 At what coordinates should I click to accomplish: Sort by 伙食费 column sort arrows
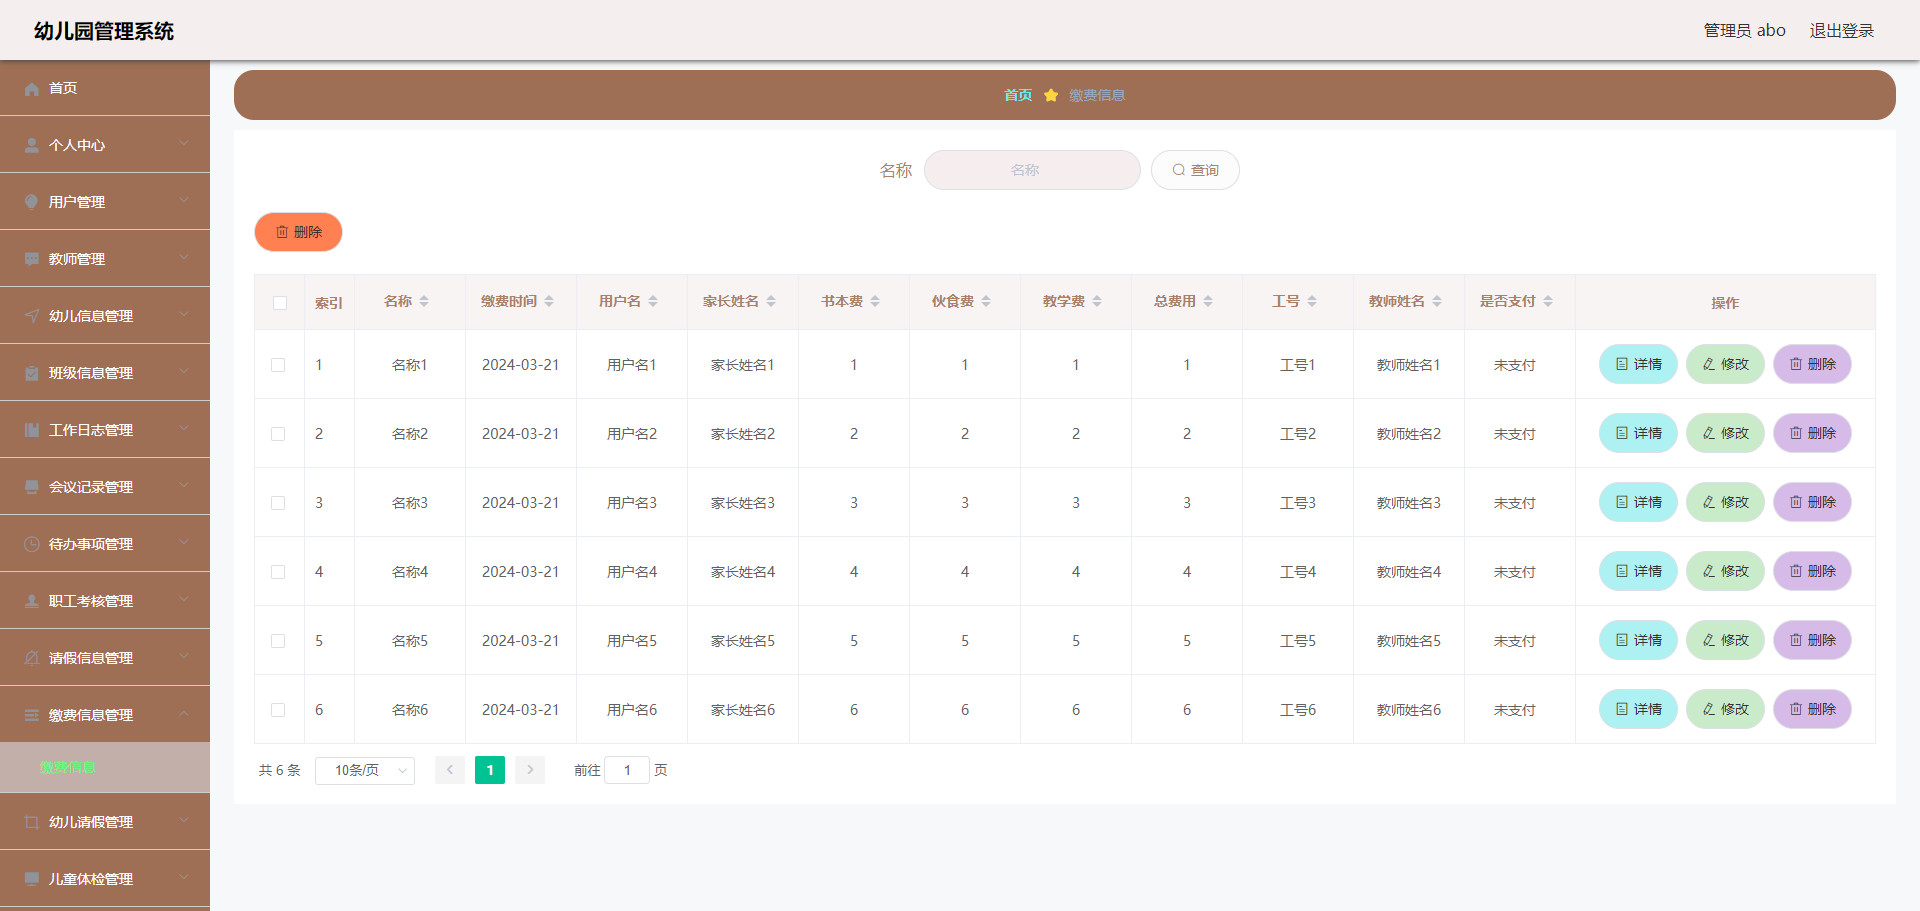click(986, 302)
